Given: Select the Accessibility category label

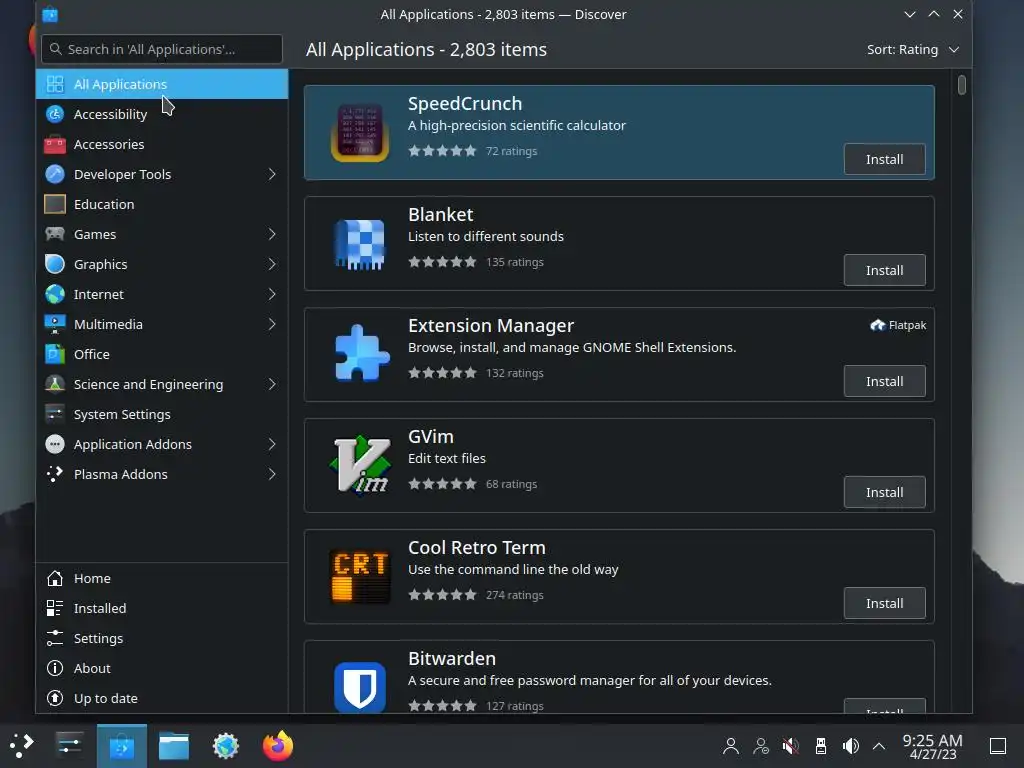Looking at the screenshot, I should tap(110, 114).
